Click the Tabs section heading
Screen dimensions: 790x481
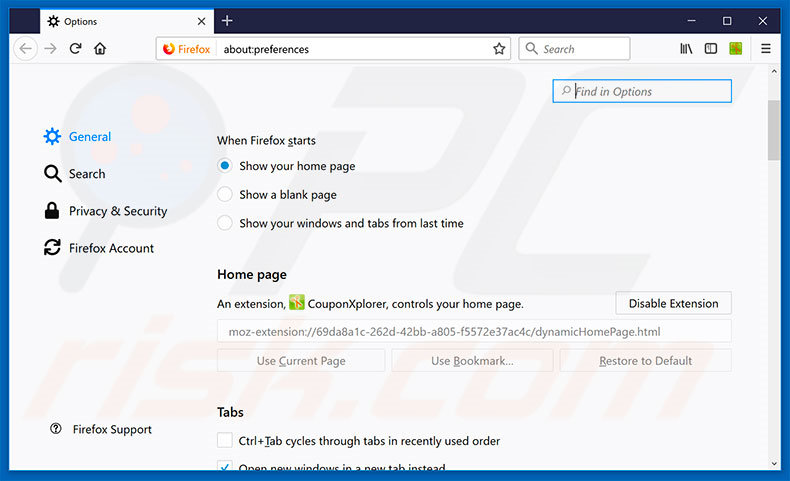[230, 413]
